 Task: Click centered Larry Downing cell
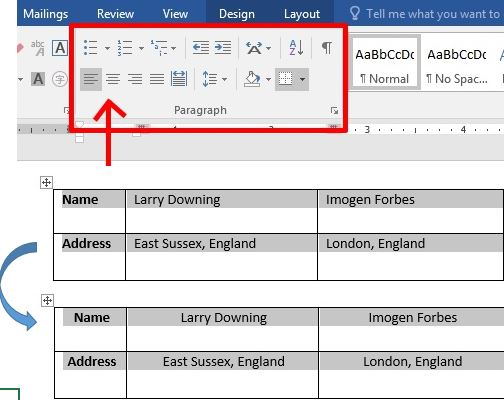click(x=223, y=329)
